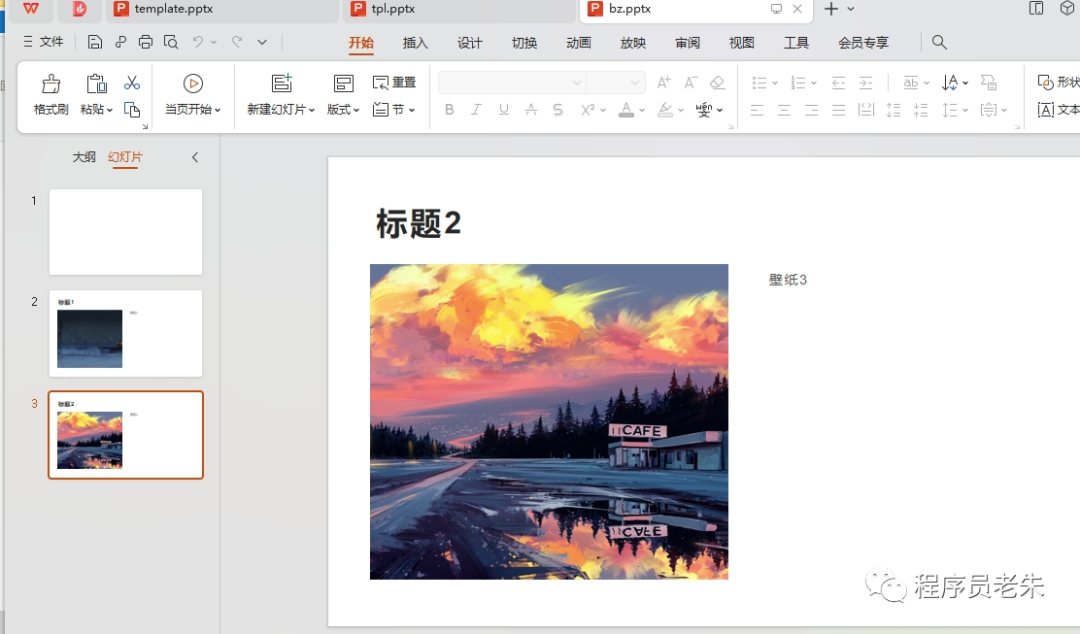
Task: Toggle justify text alignment
Action: point(838,110)
